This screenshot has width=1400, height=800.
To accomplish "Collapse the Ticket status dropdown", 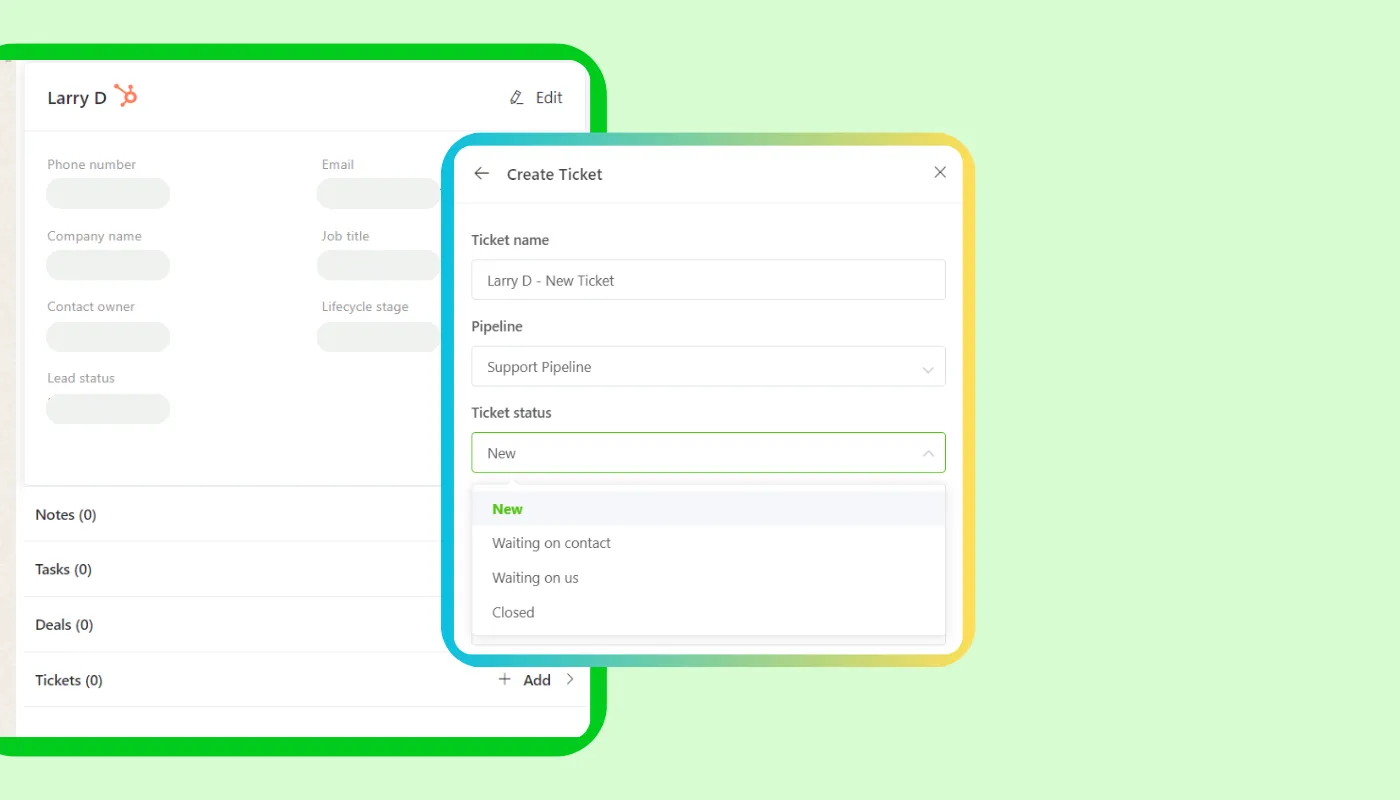I will pyautogui.click(x=927, y=452).
